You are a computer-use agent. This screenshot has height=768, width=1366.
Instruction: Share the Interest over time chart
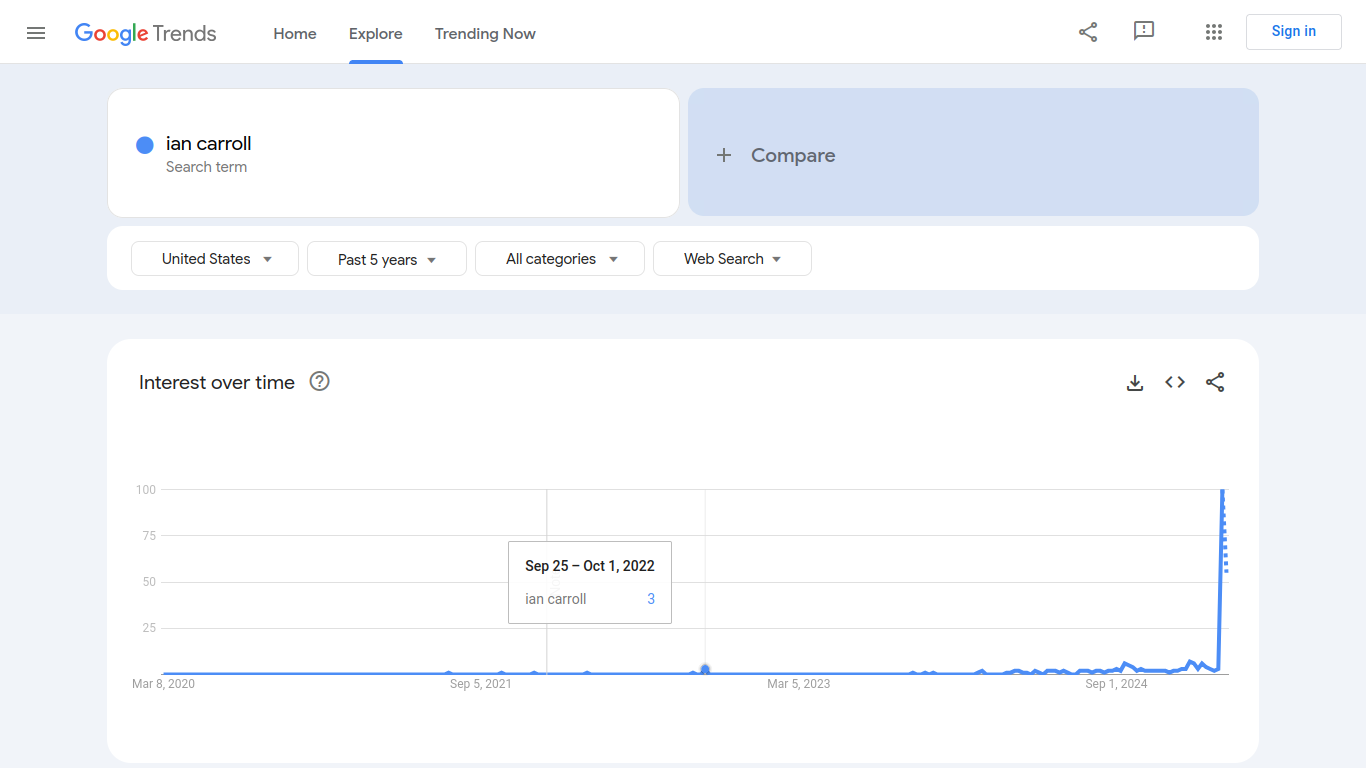[1215, 382]
